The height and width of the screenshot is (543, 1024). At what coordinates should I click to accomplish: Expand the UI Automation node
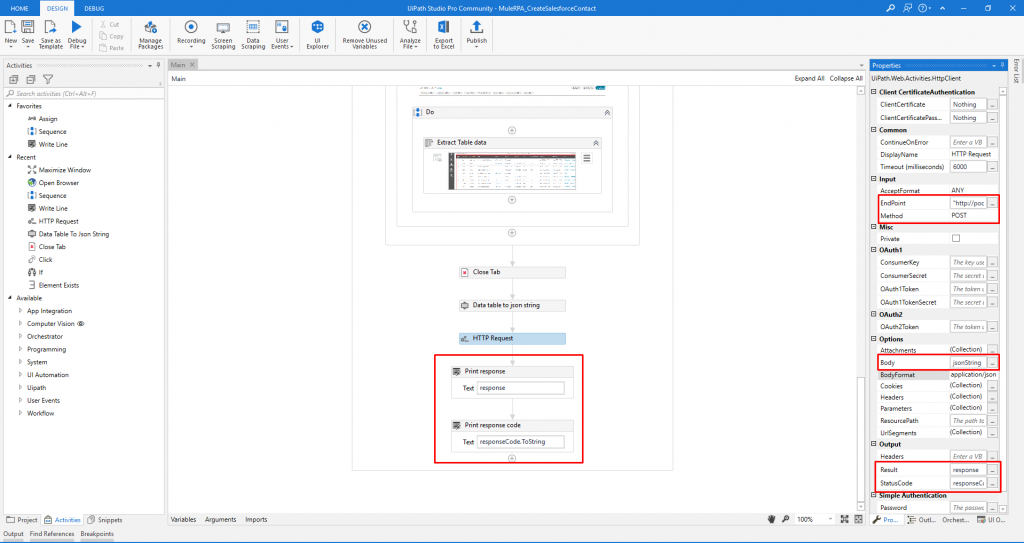(x=20, y=375)
